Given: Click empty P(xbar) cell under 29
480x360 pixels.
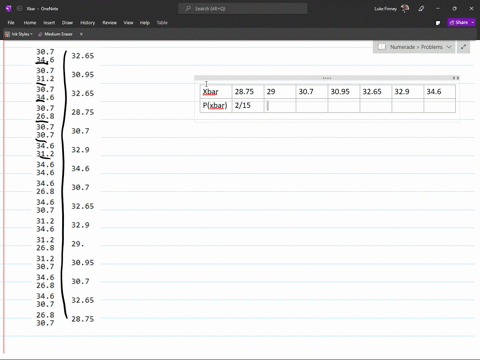Looking at the screenshot, I should click(280, 106).
